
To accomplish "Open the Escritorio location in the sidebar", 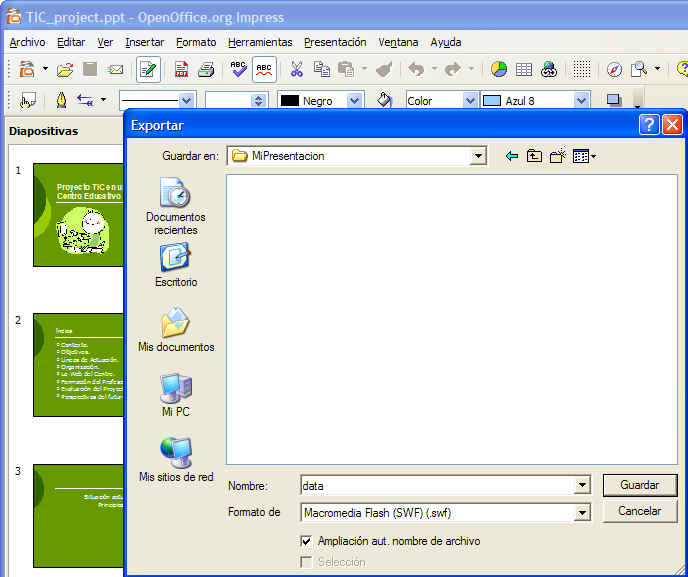I will 175,266.
